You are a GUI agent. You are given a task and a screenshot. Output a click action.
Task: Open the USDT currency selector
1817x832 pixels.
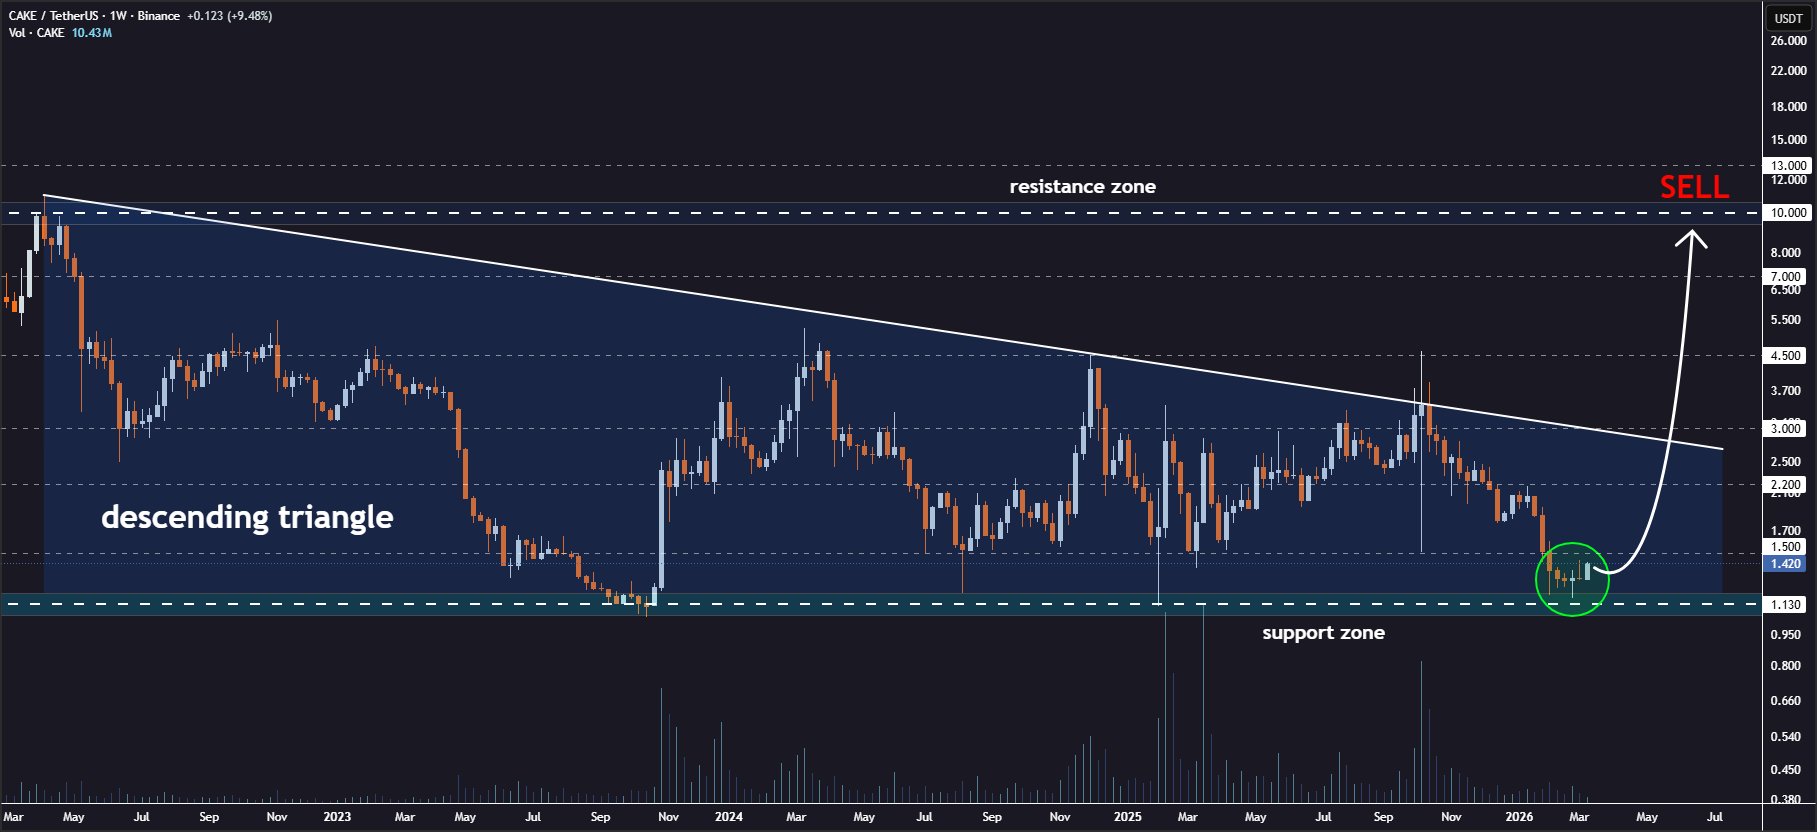point(1788,18)
